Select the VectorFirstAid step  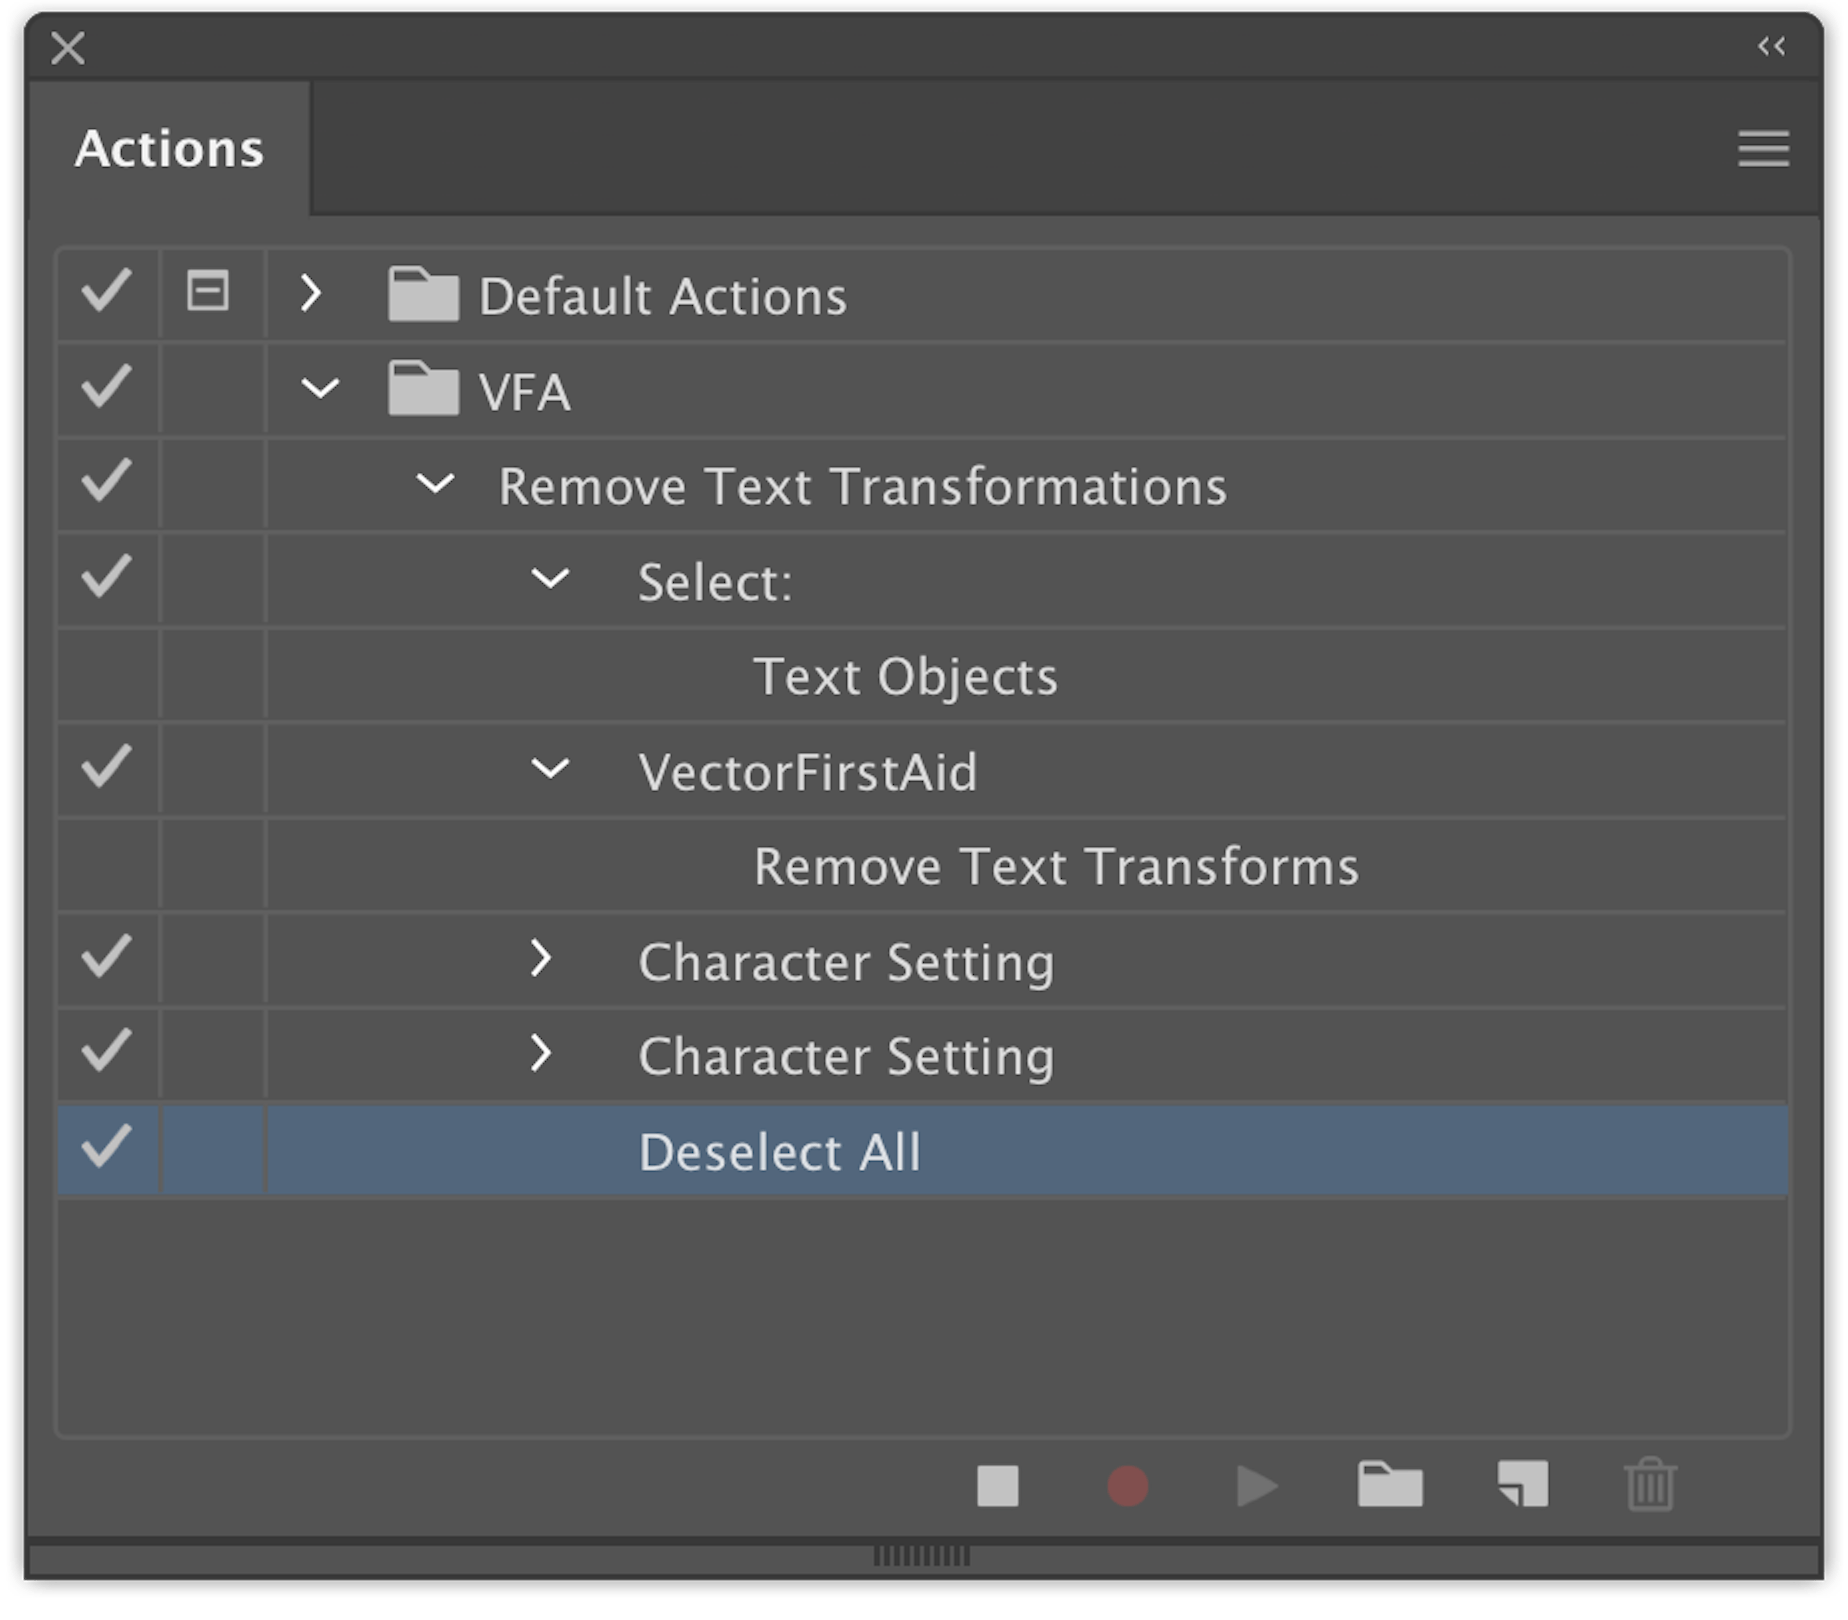[808, 770]
